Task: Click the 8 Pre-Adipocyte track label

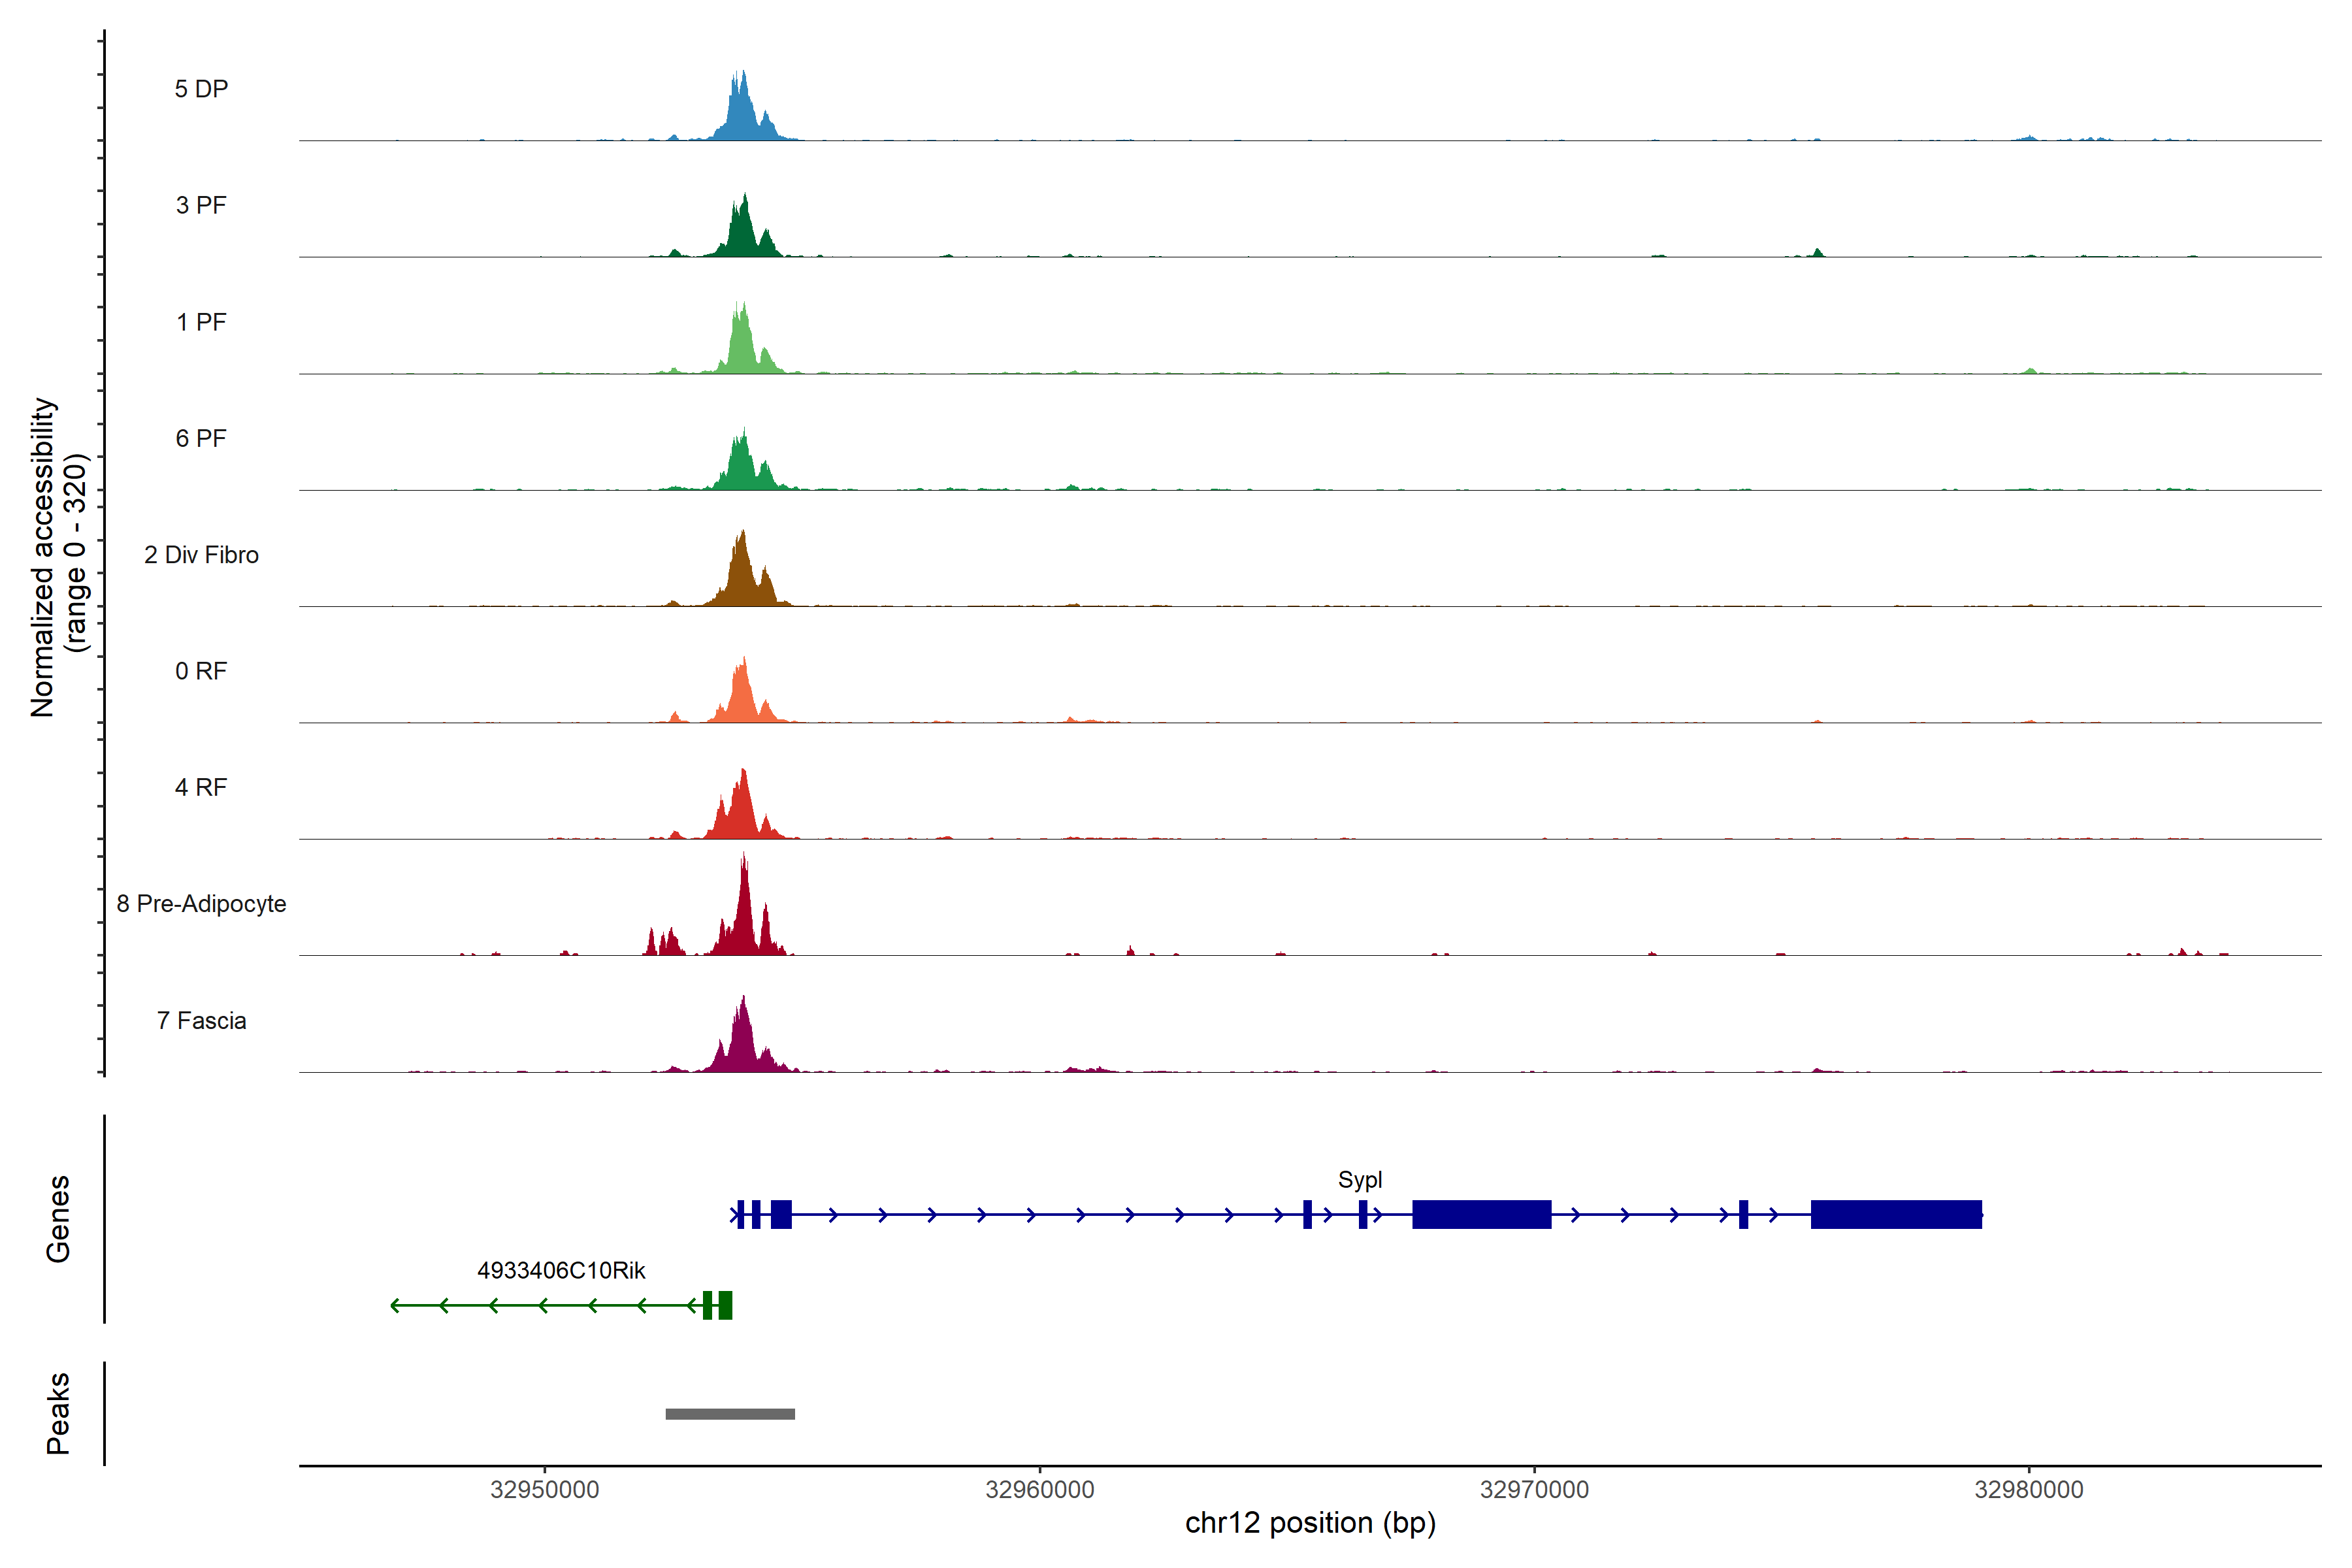Action: [201, 904]
